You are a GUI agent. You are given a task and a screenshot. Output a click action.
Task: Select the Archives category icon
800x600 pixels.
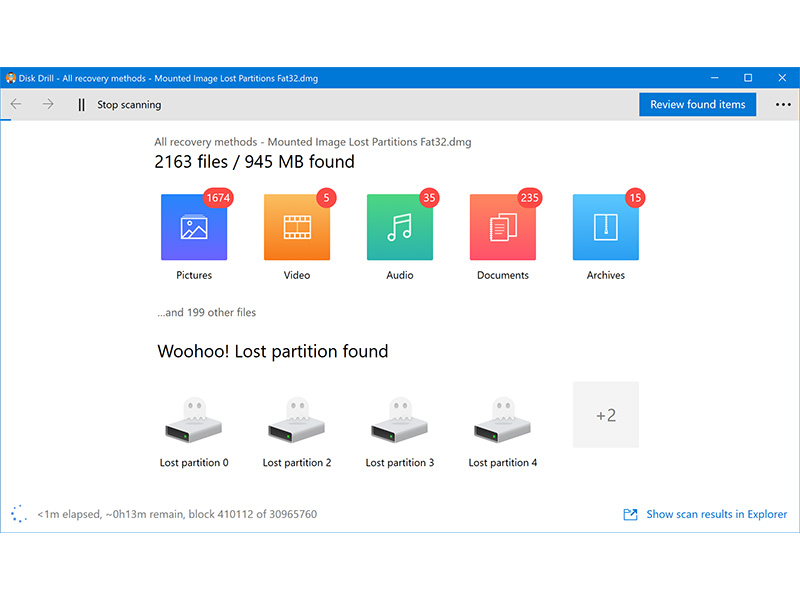[605, 228]
